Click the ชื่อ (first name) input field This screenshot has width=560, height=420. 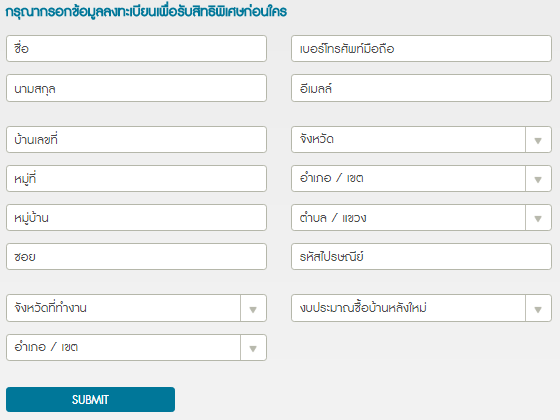pos(136,49)
